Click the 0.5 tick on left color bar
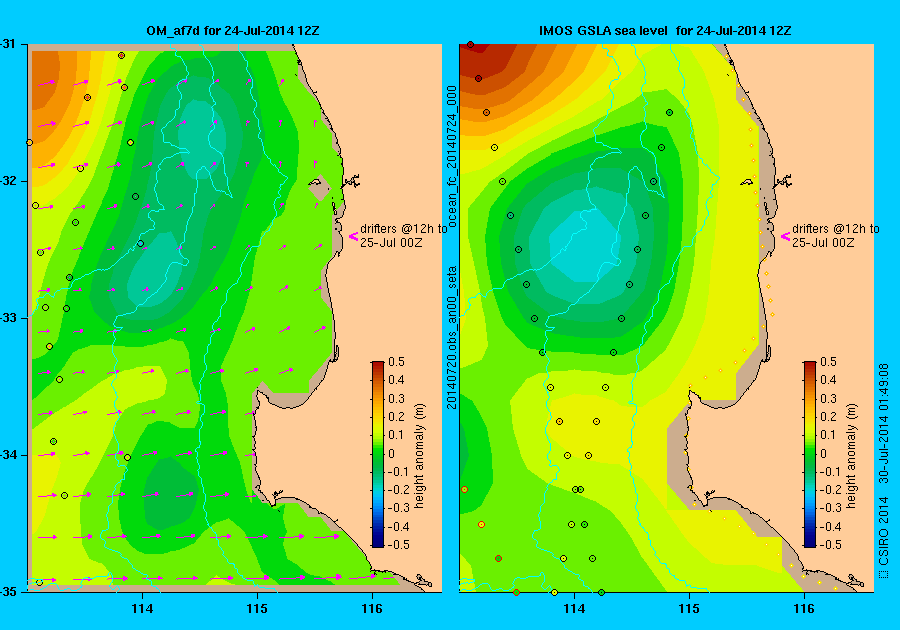 [397, 361]
